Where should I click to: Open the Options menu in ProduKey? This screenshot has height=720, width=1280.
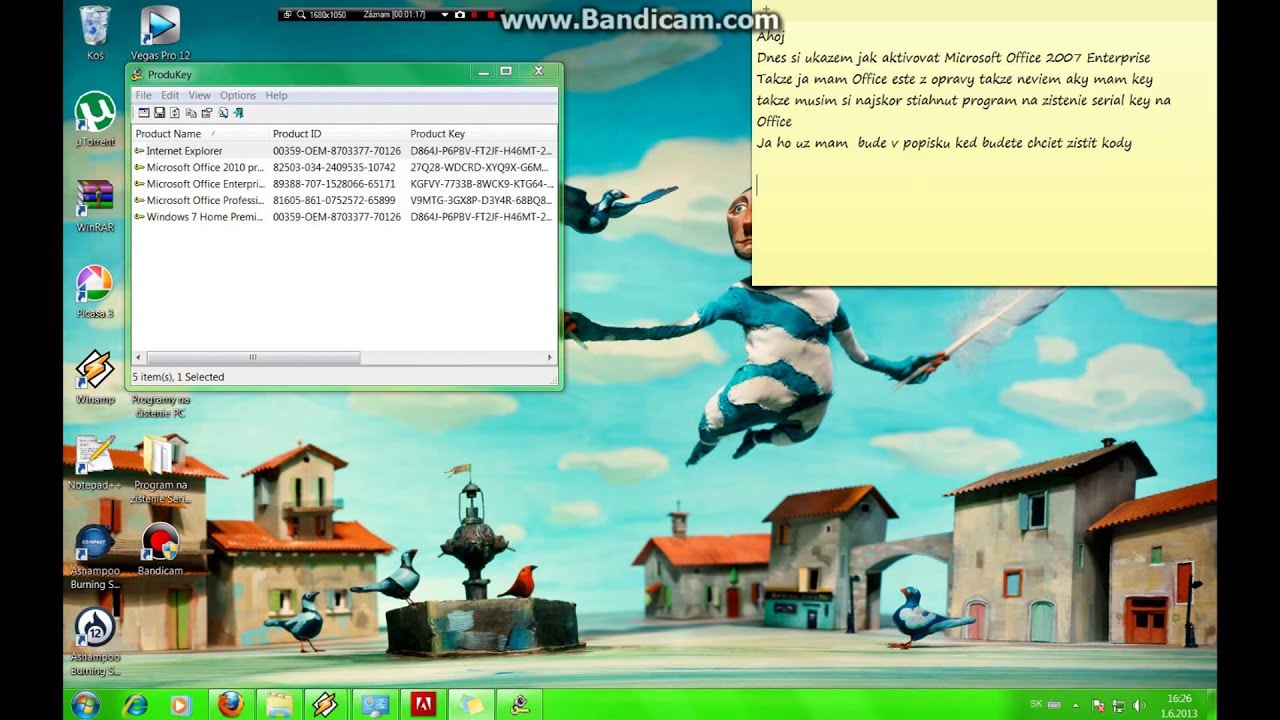tap(238, 95)
